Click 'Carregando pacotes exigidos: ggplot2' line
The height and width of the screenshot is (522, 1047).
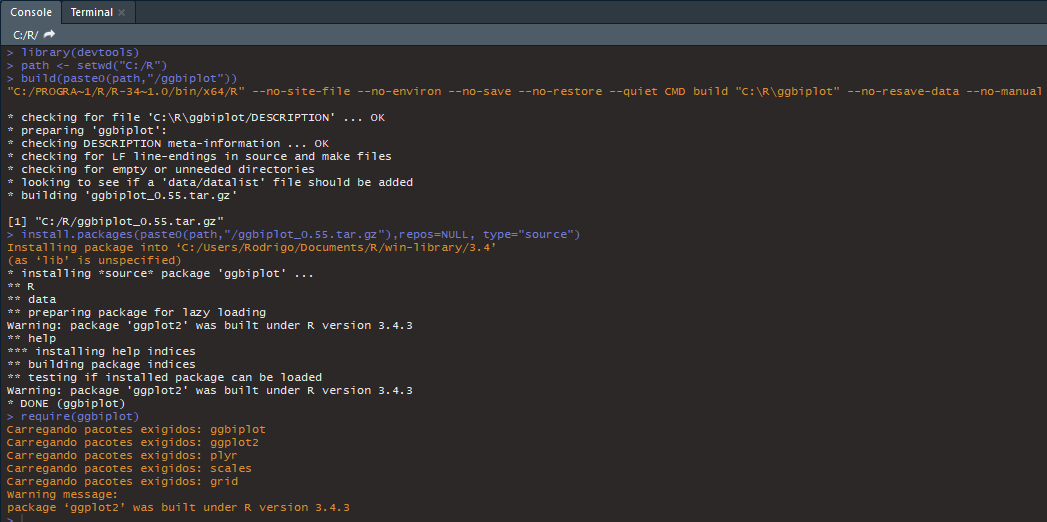pos(133,442)
